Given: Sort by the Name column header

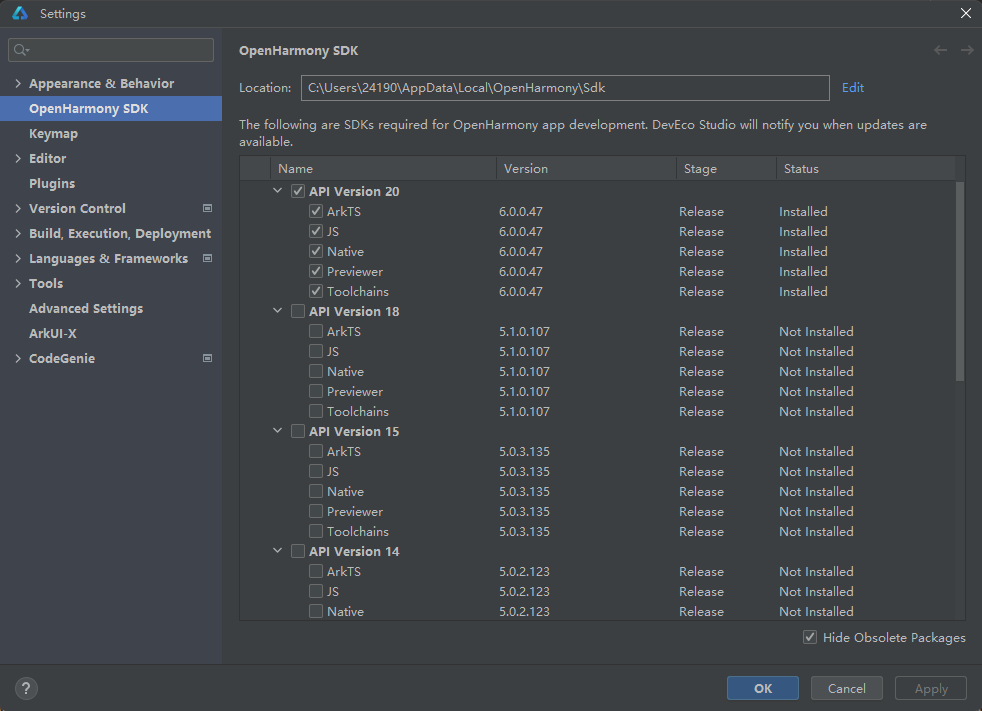Looking at the screenshot, I should [383, 169].
